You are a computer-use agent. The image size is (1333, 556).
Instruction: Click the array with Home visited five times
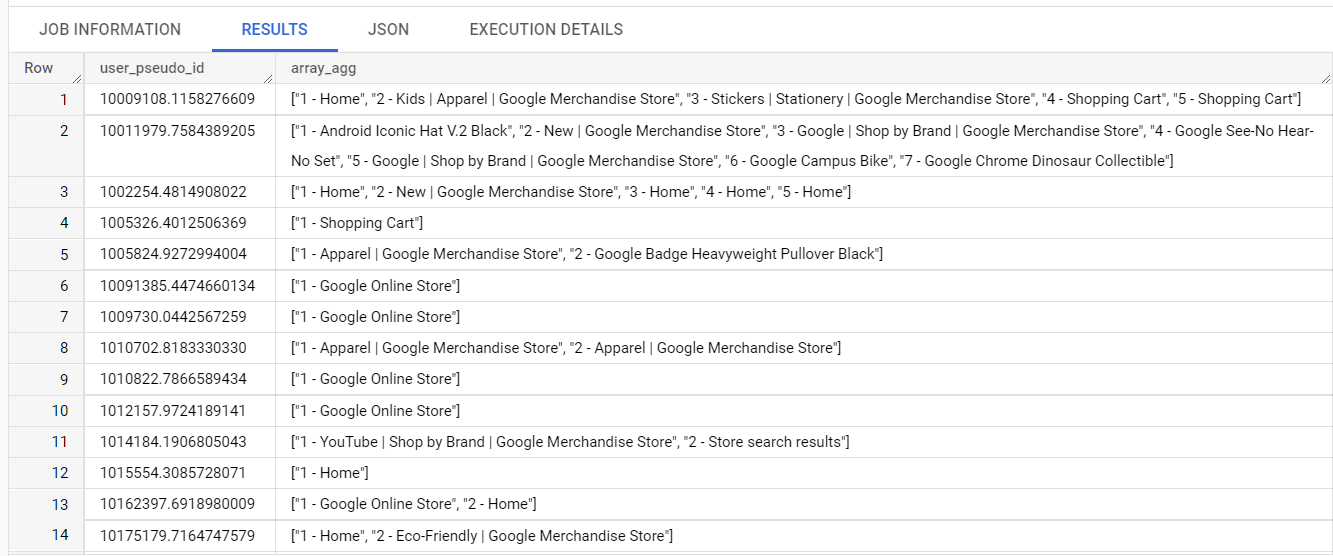571,192
